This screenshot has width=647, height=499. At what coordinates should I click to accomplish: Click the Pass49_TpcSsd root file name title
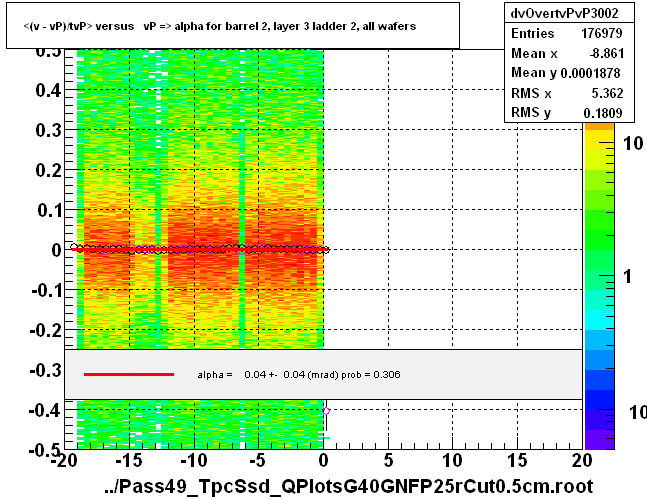point(349,486)
